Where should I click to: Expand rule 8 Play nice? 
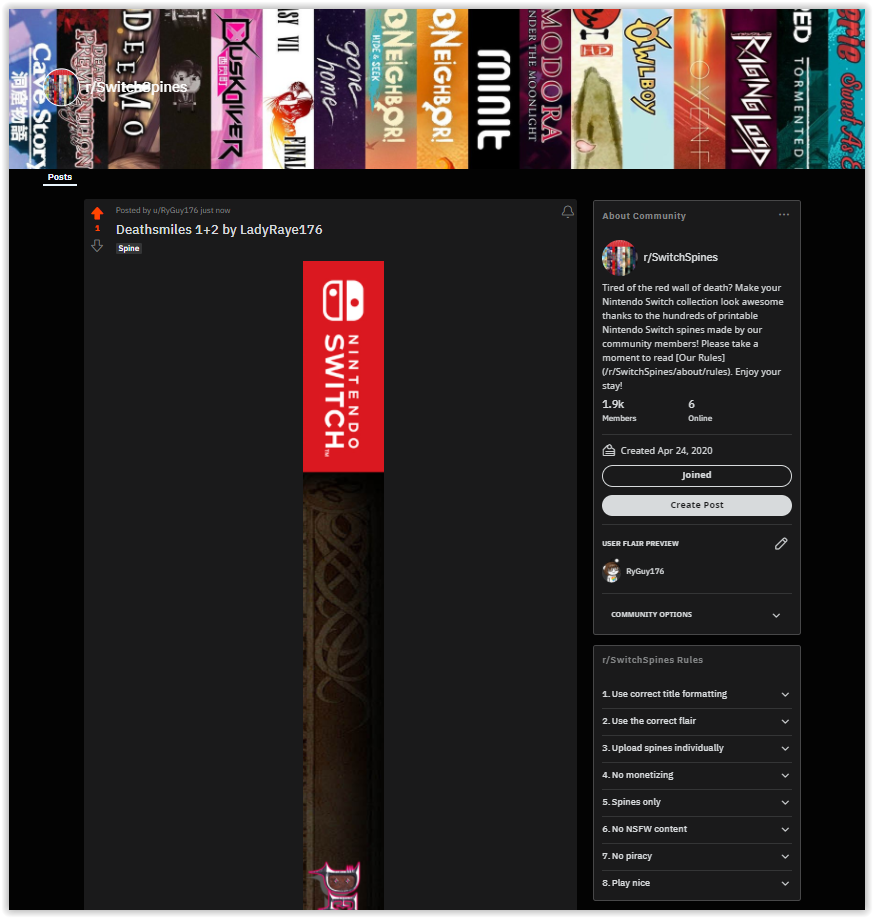[x=697, y=882]
